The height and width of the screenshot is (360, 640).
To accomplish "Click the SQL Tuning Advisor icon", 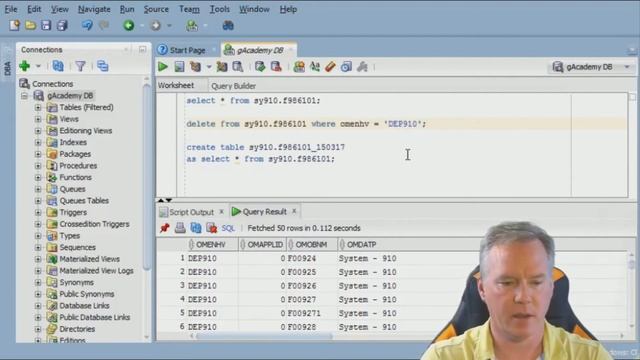I will click(x=238, y=67).
